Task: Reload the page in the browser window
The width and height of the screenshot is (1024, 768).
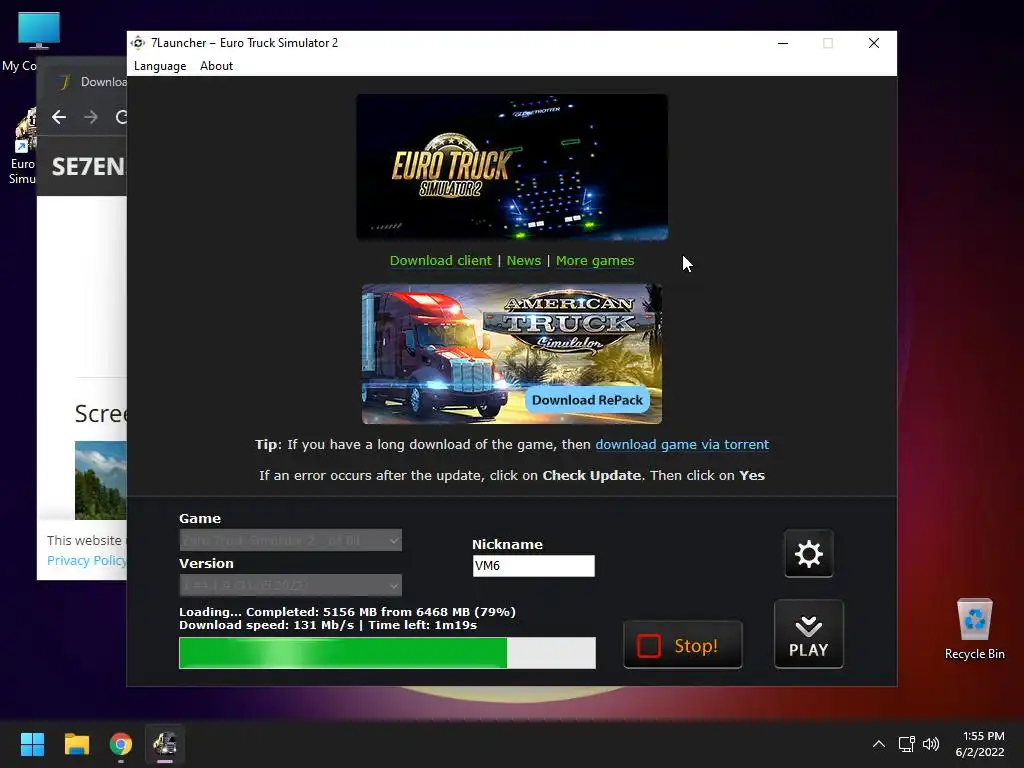Action: coord(121,117)
